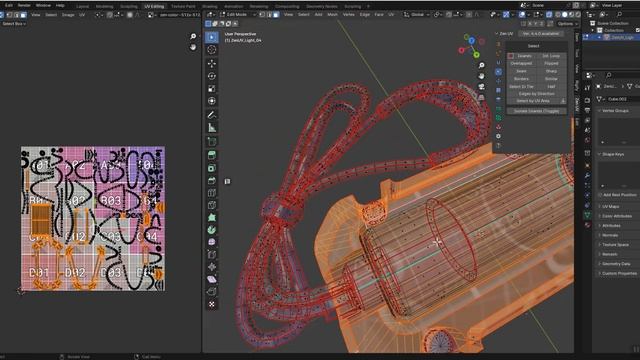Select the Measure tool
The height and width of the screenshot is (360, 640).
(211, 128)
